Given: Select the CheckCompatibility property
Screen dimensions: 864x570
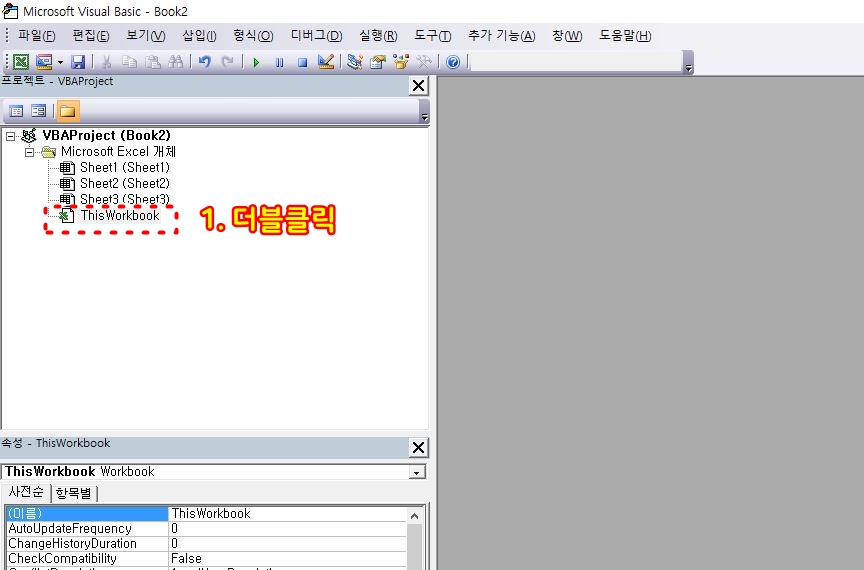Looking at the screenshot, I should click(87, 558).
